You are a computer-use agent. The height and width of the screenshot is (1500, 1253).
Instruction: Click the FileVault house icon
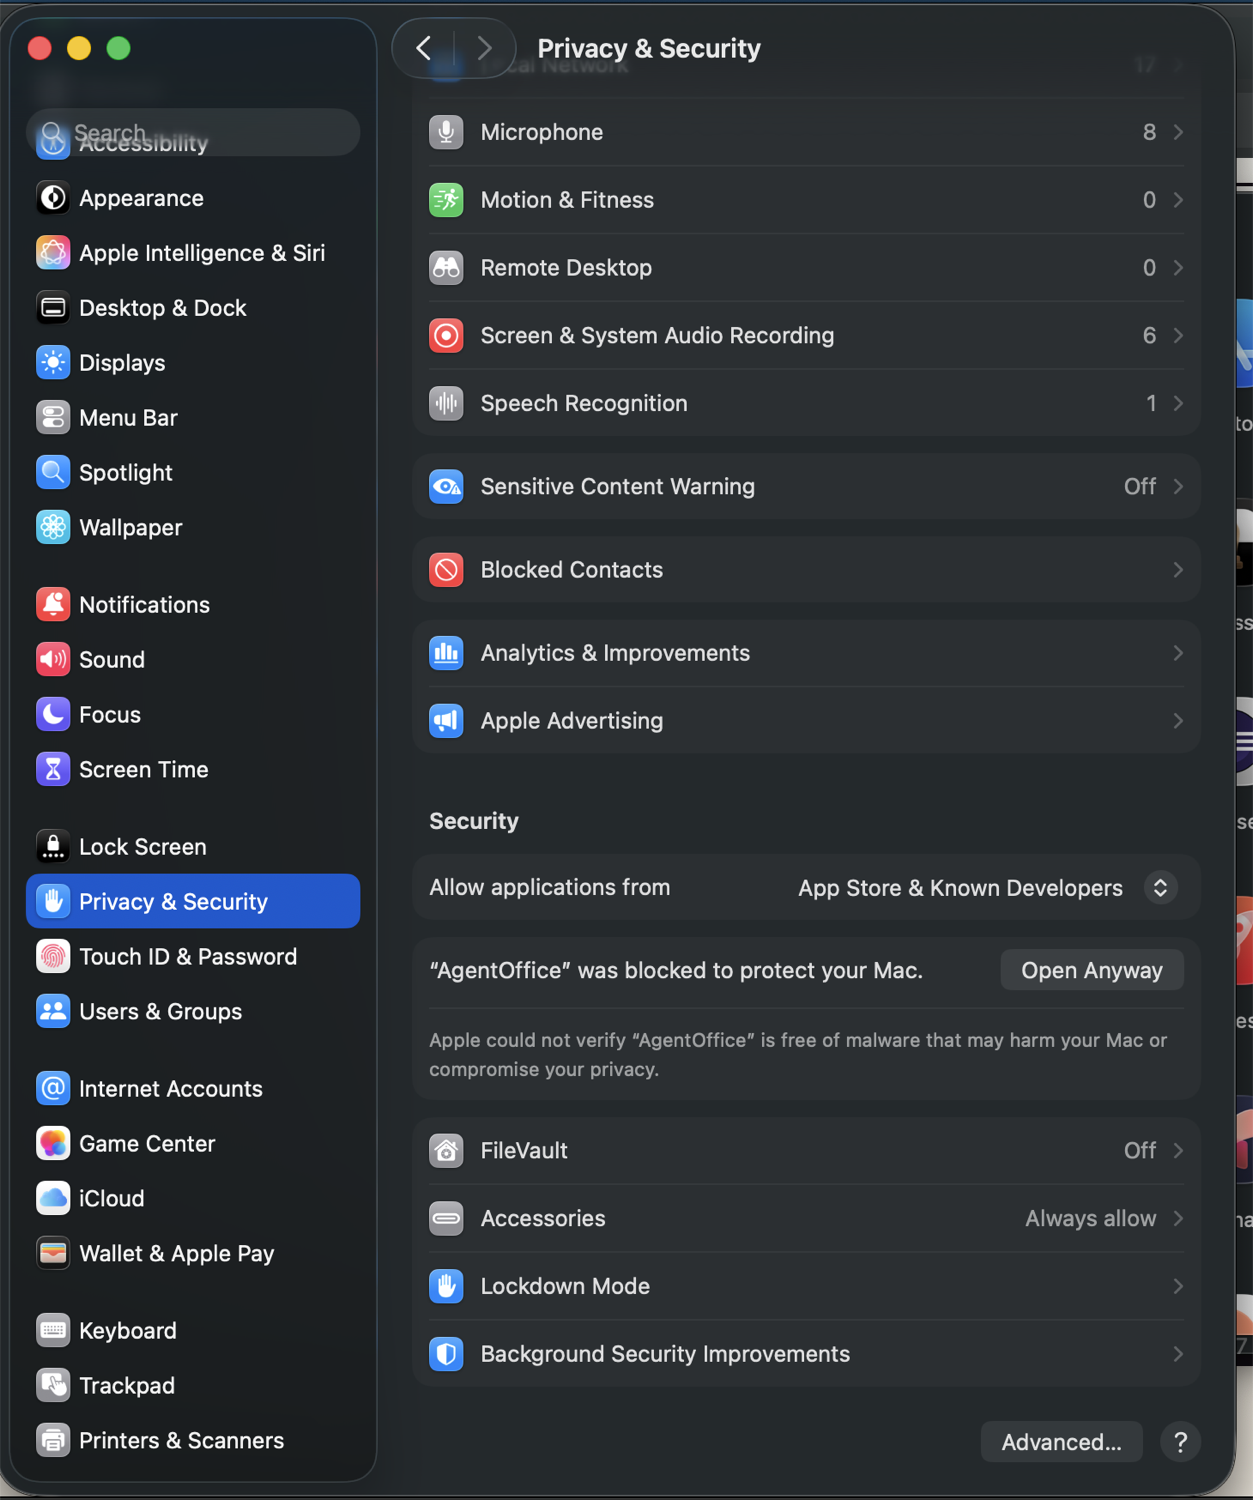click(446, 1151)
